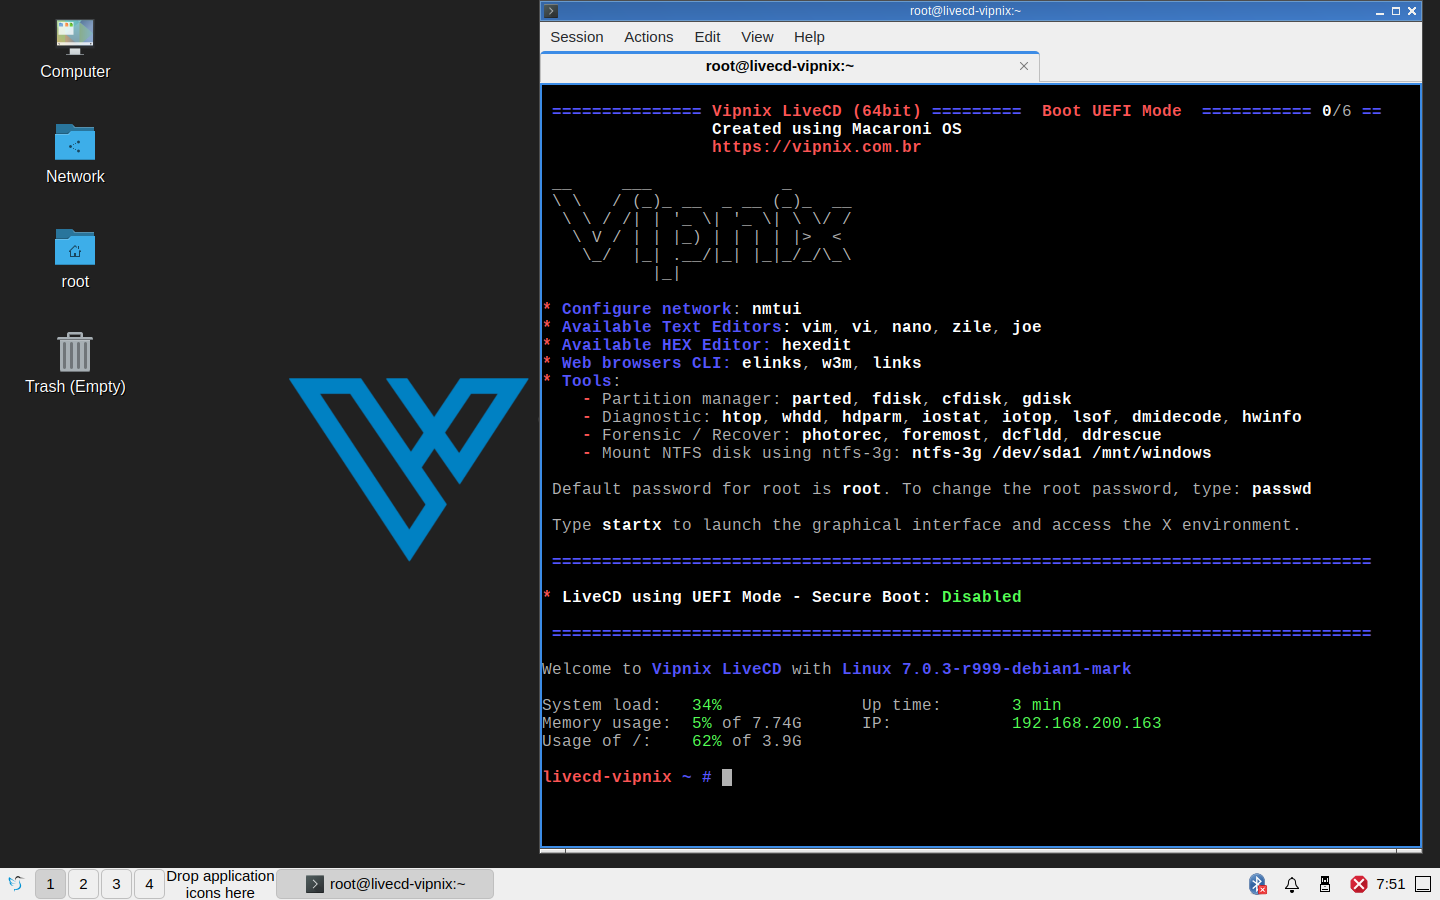Click the 'Drop application icons here' panel area
The height and width of the screenshot is (900, 1440).
(220, 884)
